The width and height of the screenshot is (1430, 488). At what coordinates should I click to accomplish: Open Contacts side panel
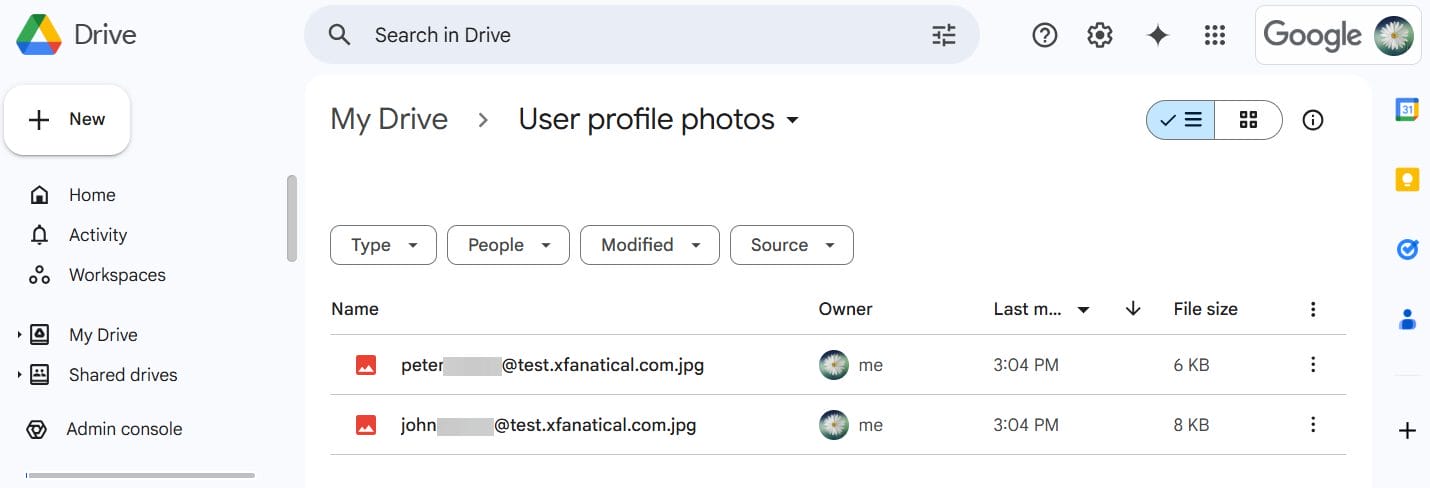point(1407,320)
